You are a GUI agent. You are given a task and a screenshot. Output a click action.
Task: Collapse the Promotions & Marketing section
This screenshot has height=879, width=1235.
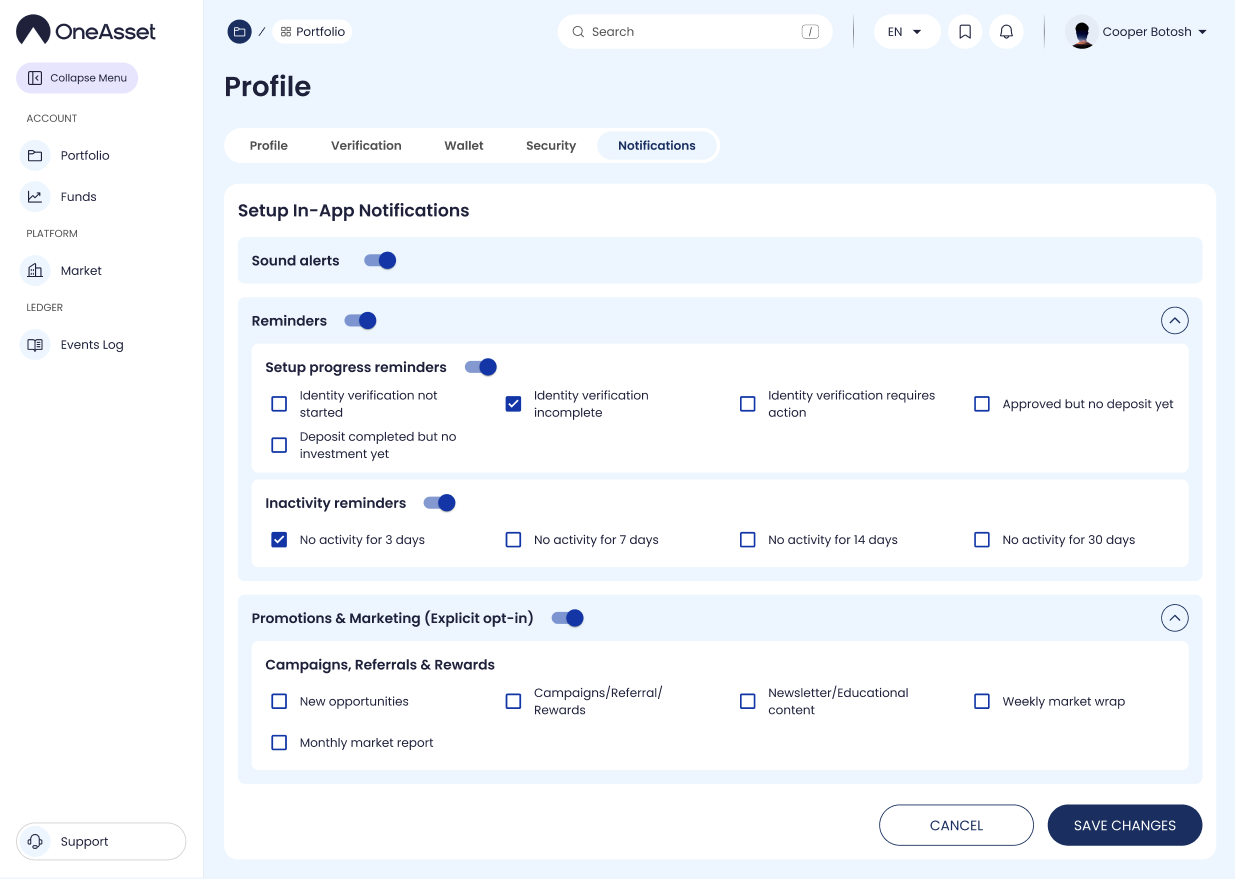coord(1174,618)
